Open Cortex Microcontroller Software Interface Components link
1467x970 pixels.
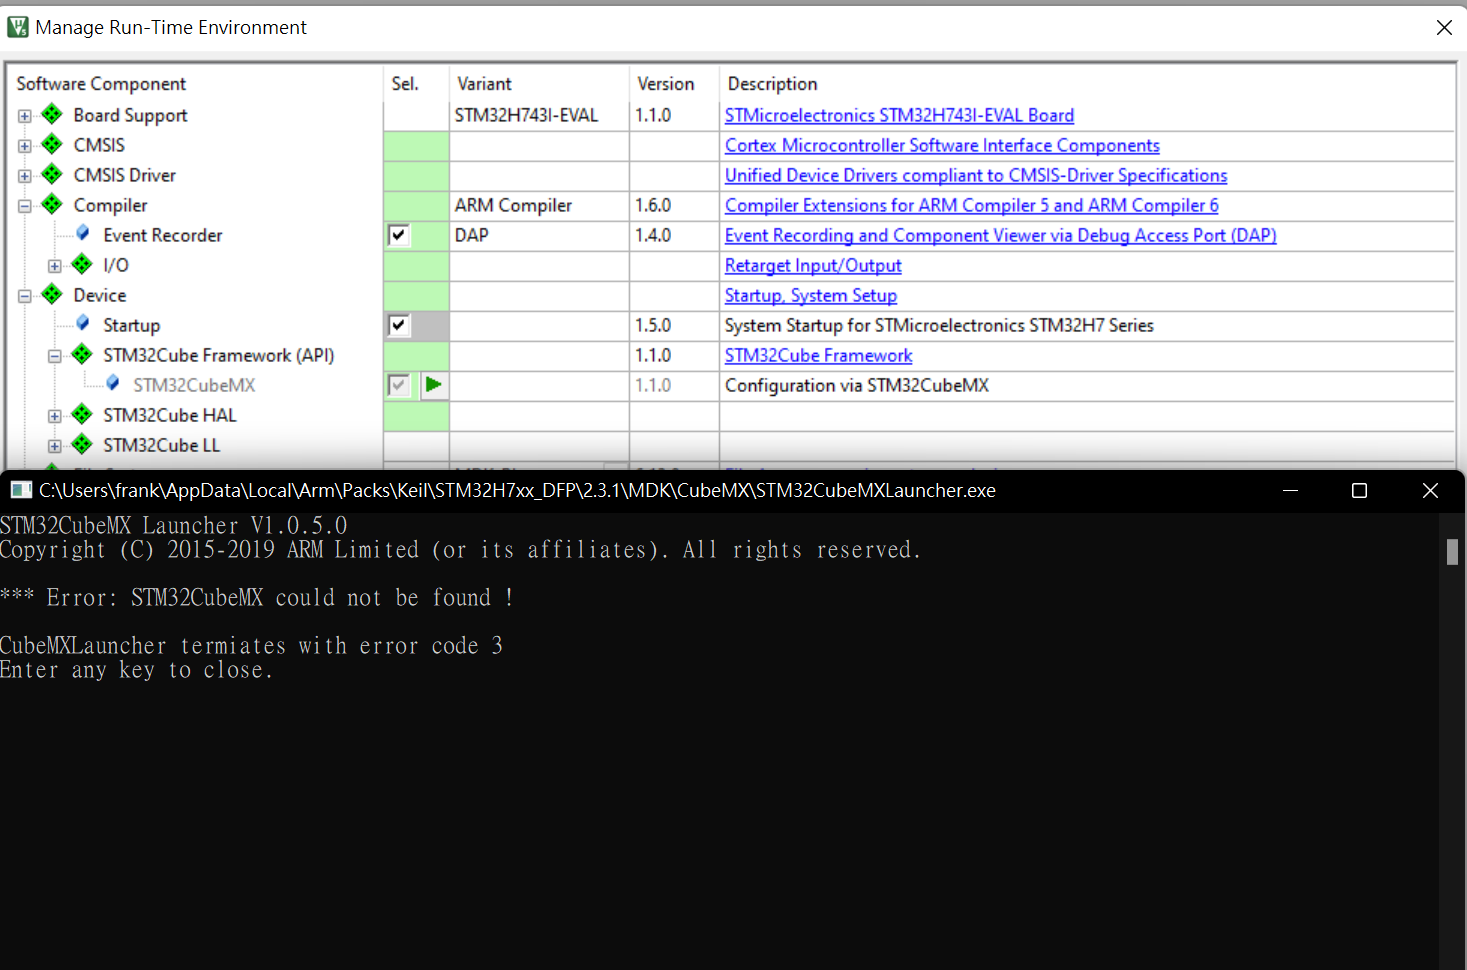pos(942,145)
